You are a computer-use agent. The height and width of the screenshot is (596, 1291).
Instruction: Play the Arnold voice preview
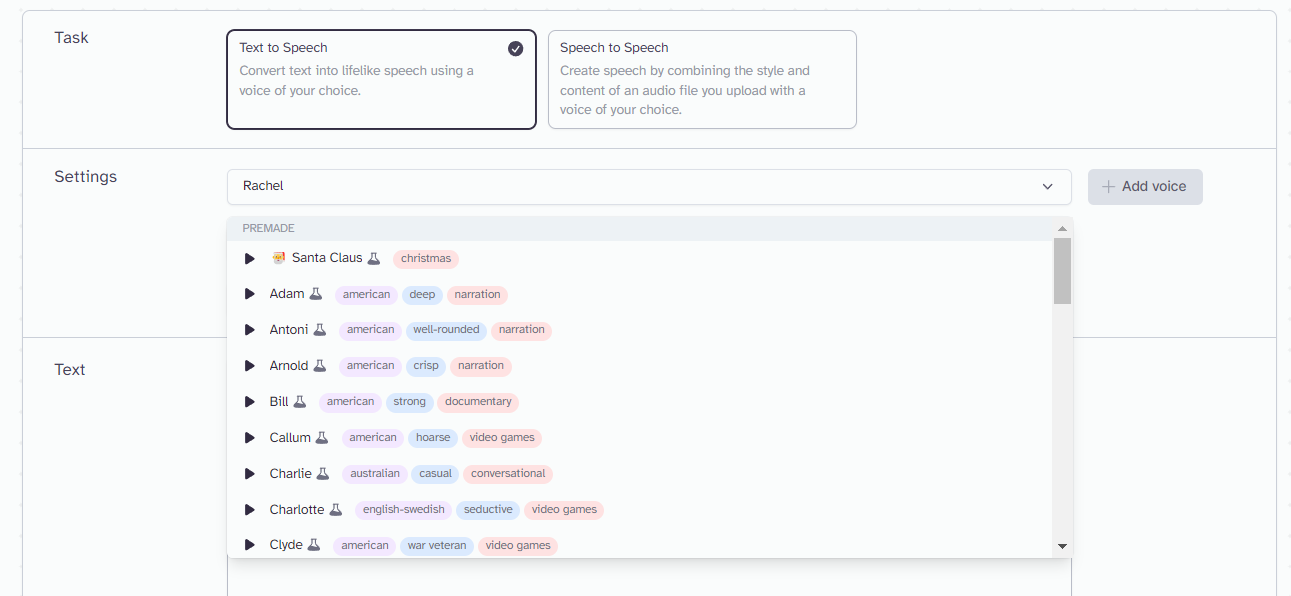click(250, 366)
